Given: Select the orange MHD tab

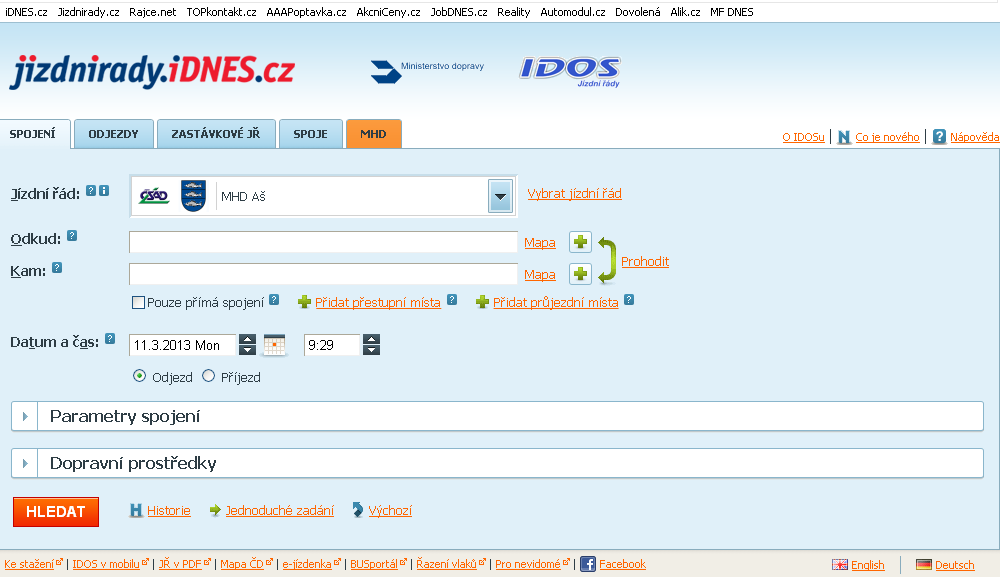Looking at the screenshot, I should tap(373, 134).
